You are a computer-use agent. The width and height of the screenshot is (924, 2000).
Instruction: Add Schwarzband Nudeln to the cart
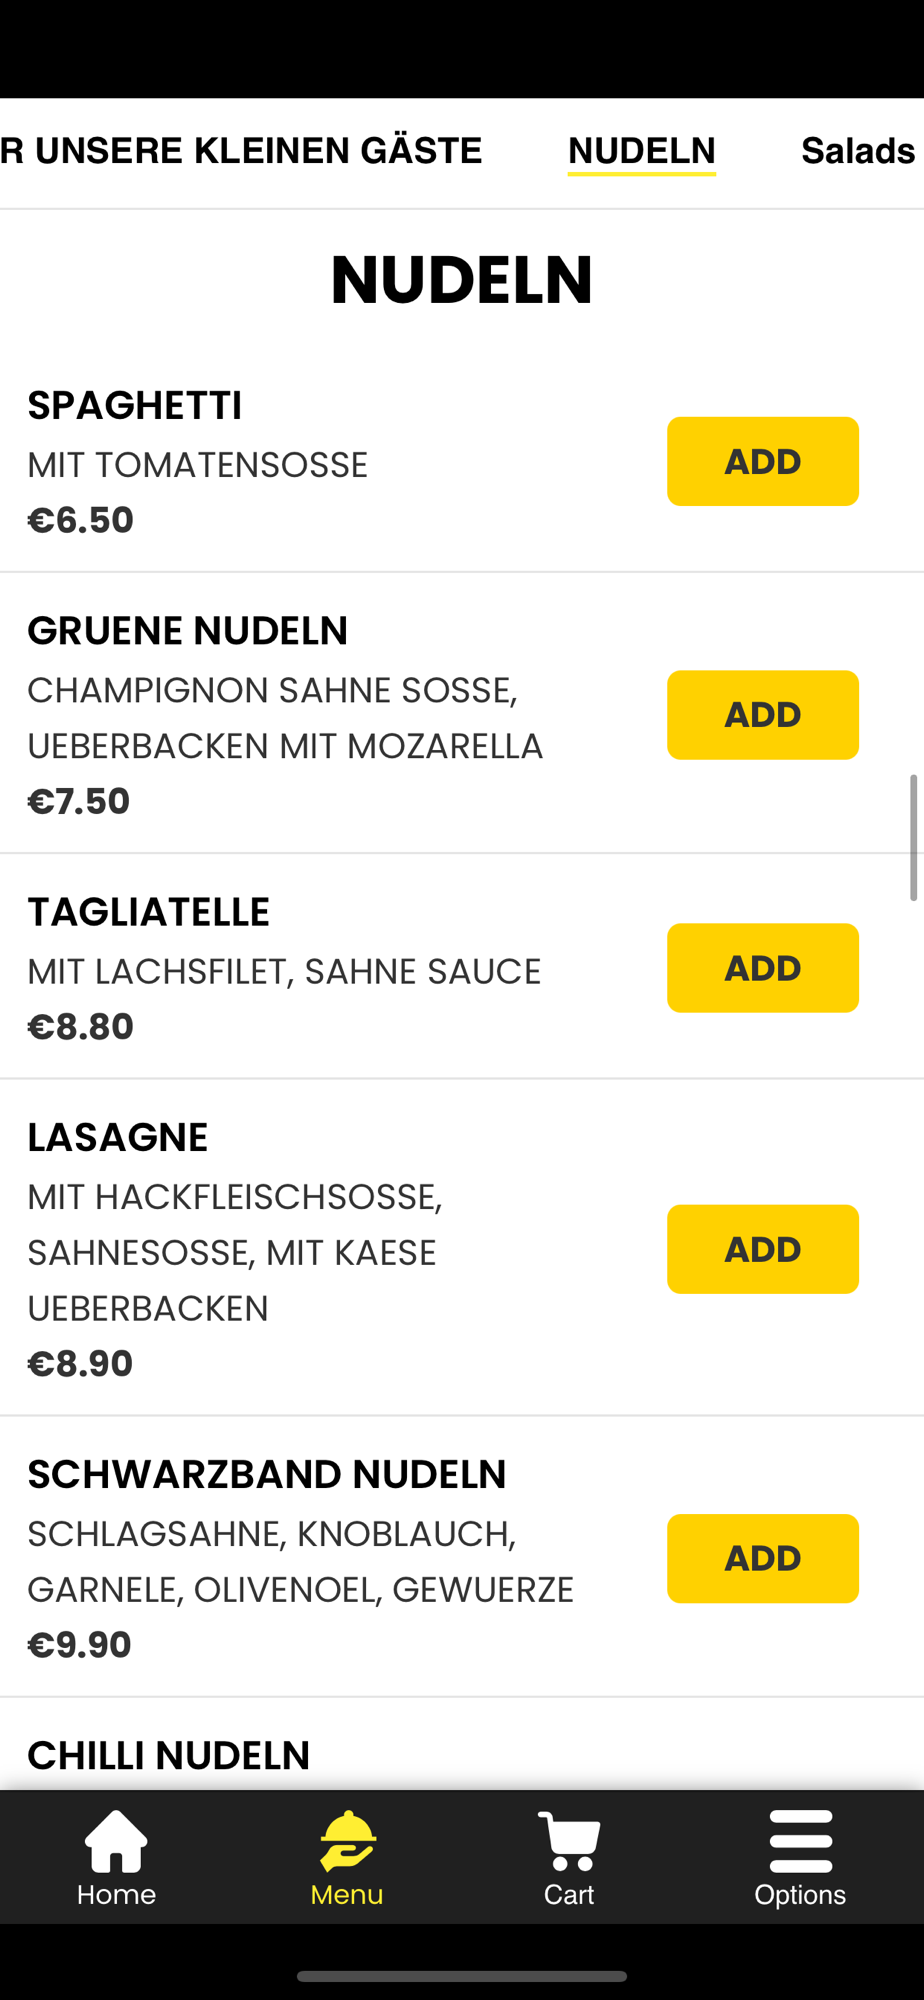point(762,1558)
